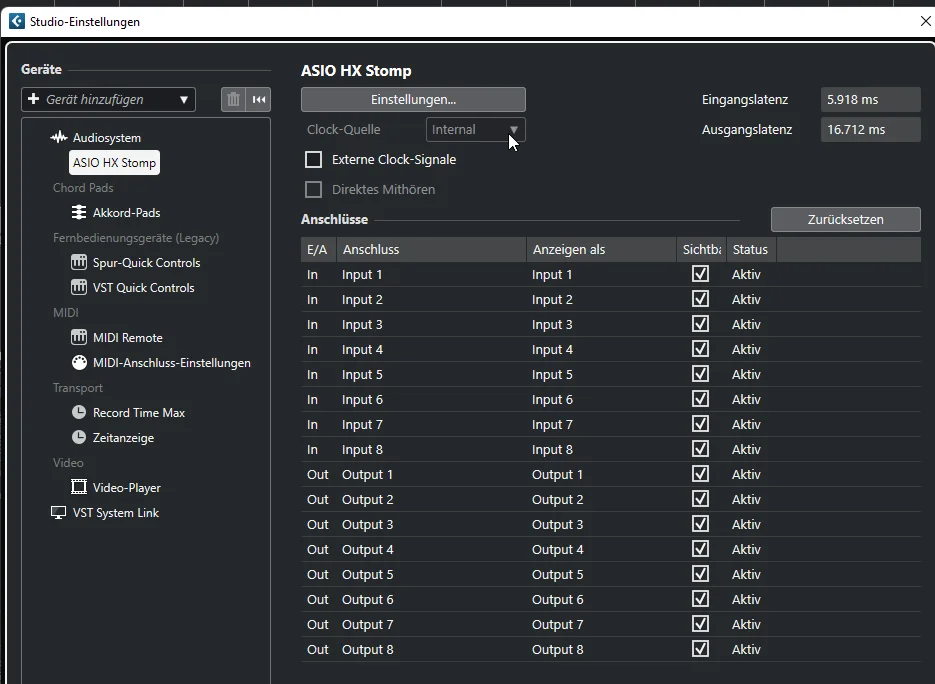Click the Video-Player film icon
This screenshot has width=935, height=684.
tap(79, 487)
